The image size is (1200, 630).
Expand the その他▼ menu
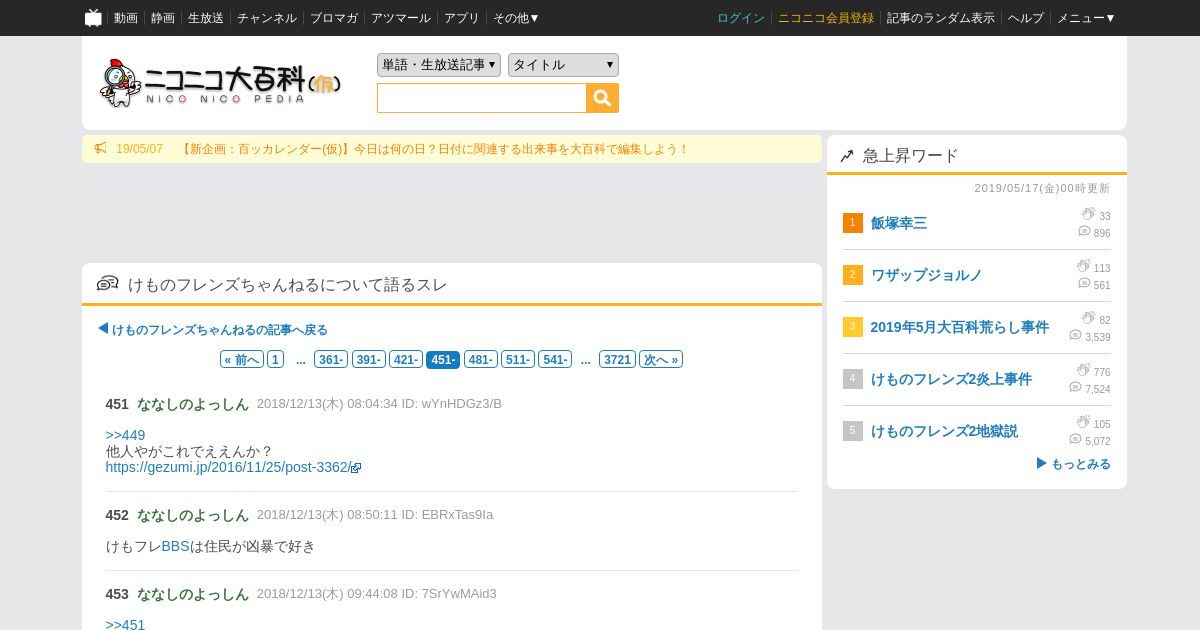(516, 18)
